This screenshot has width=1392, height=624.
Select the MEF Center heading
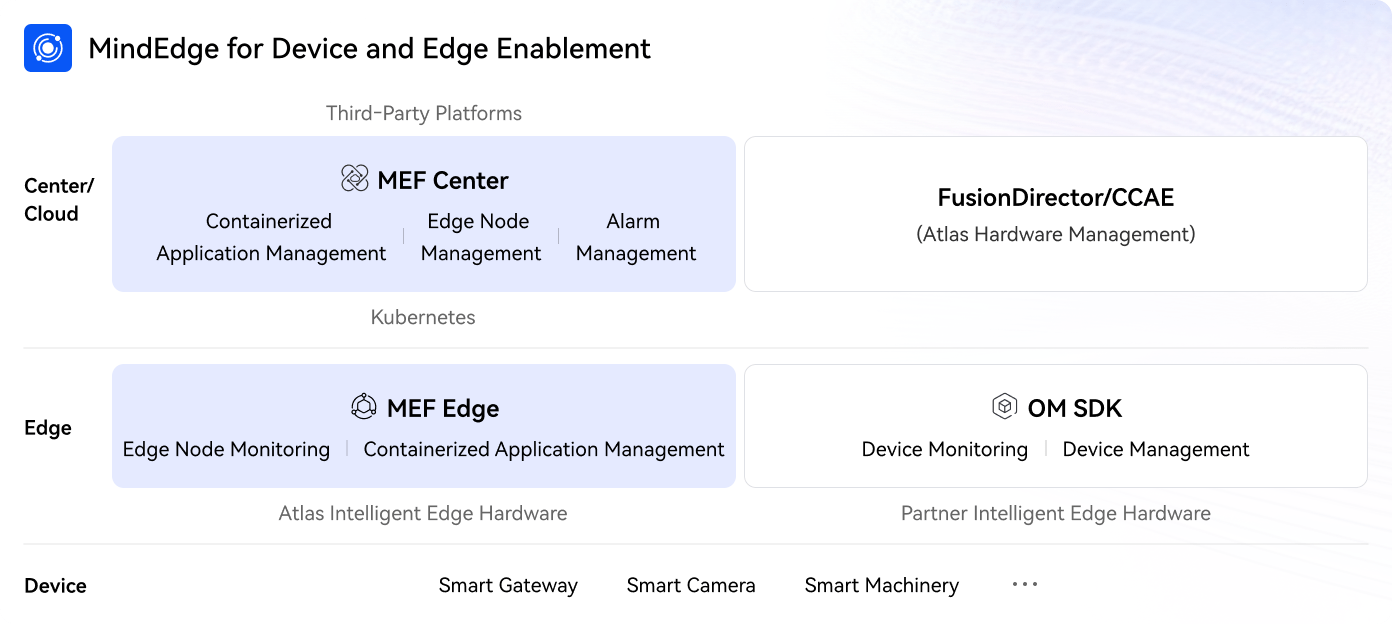442,181
